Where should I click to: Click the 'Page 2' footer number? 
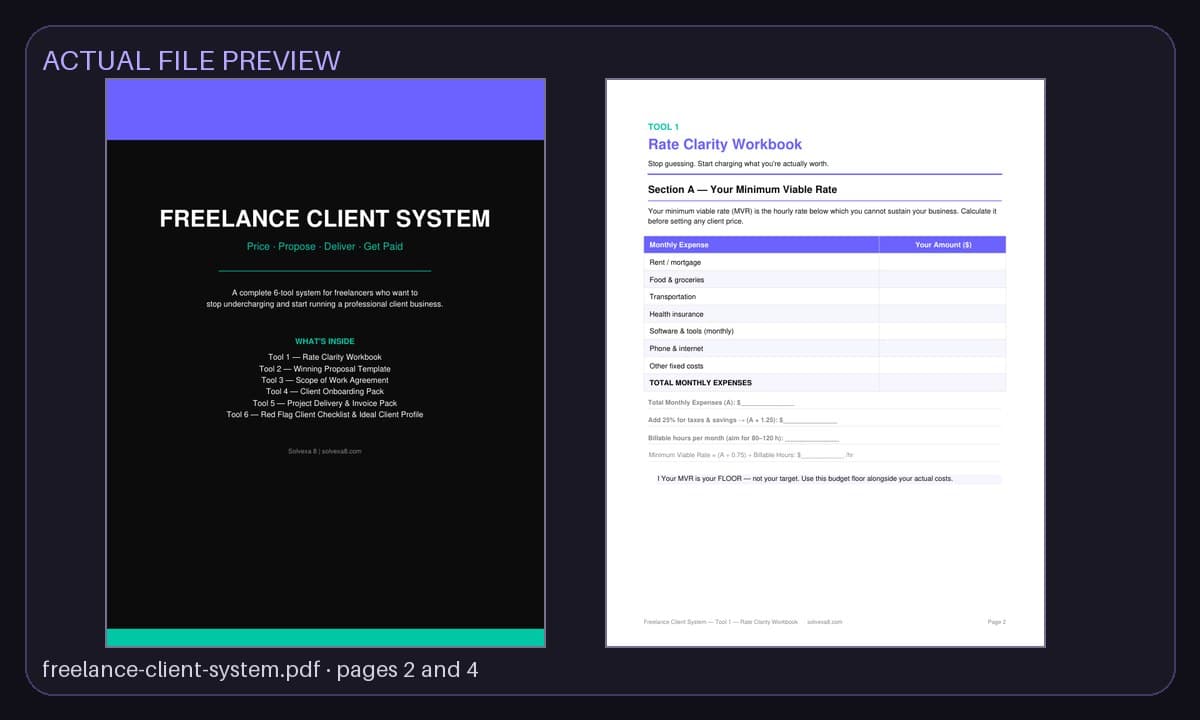tap(996, 622)
